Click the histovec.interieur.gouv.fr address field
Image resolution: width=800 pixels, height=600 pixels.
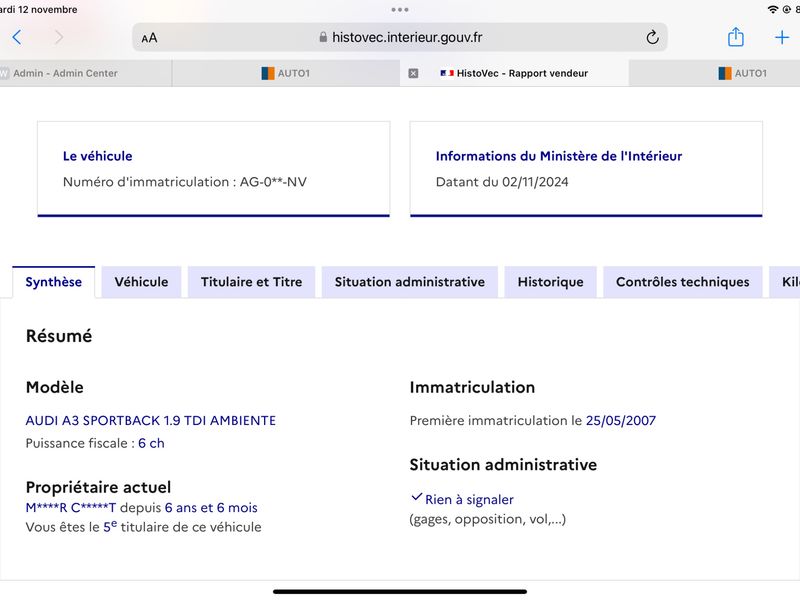pos(399,37)
